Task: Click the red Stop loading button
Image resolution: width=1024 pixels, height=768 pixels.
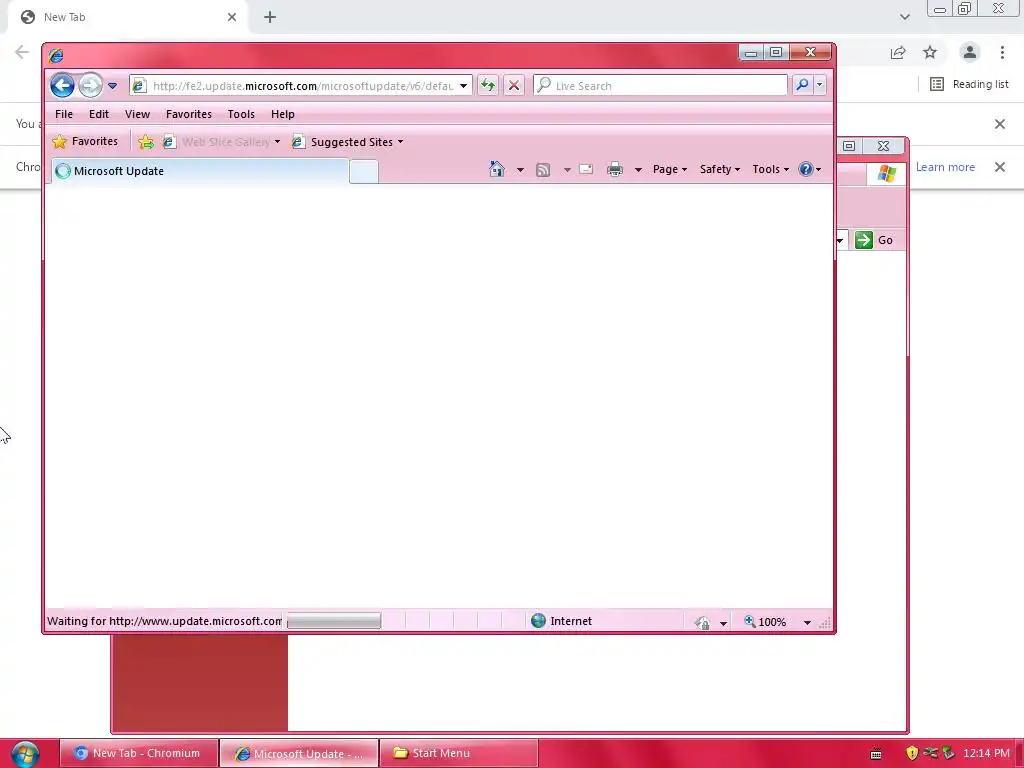Action: [x=514, y=86]
